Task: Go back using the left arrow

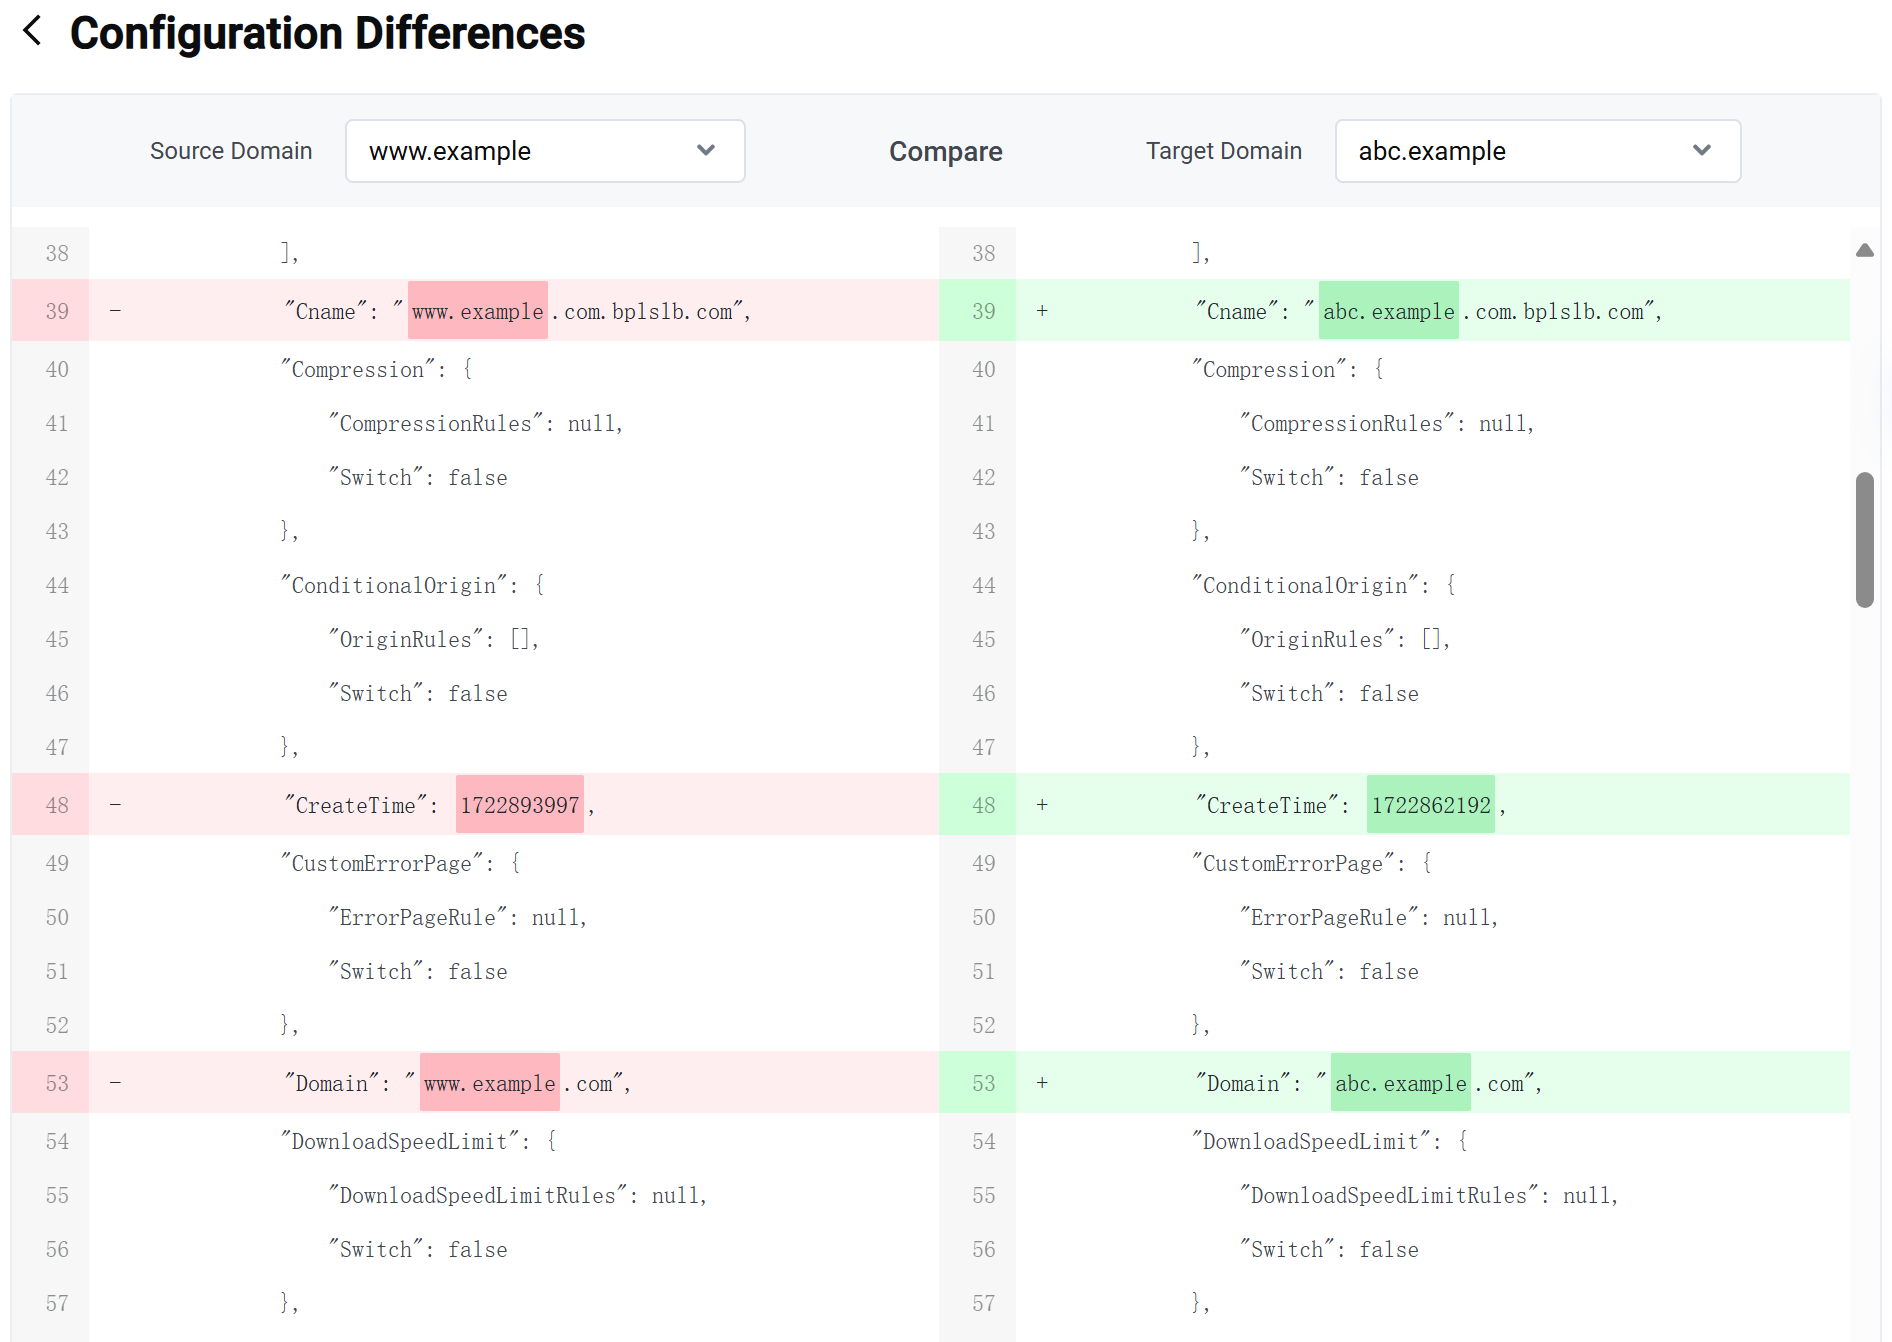Action: click(32, 31)
